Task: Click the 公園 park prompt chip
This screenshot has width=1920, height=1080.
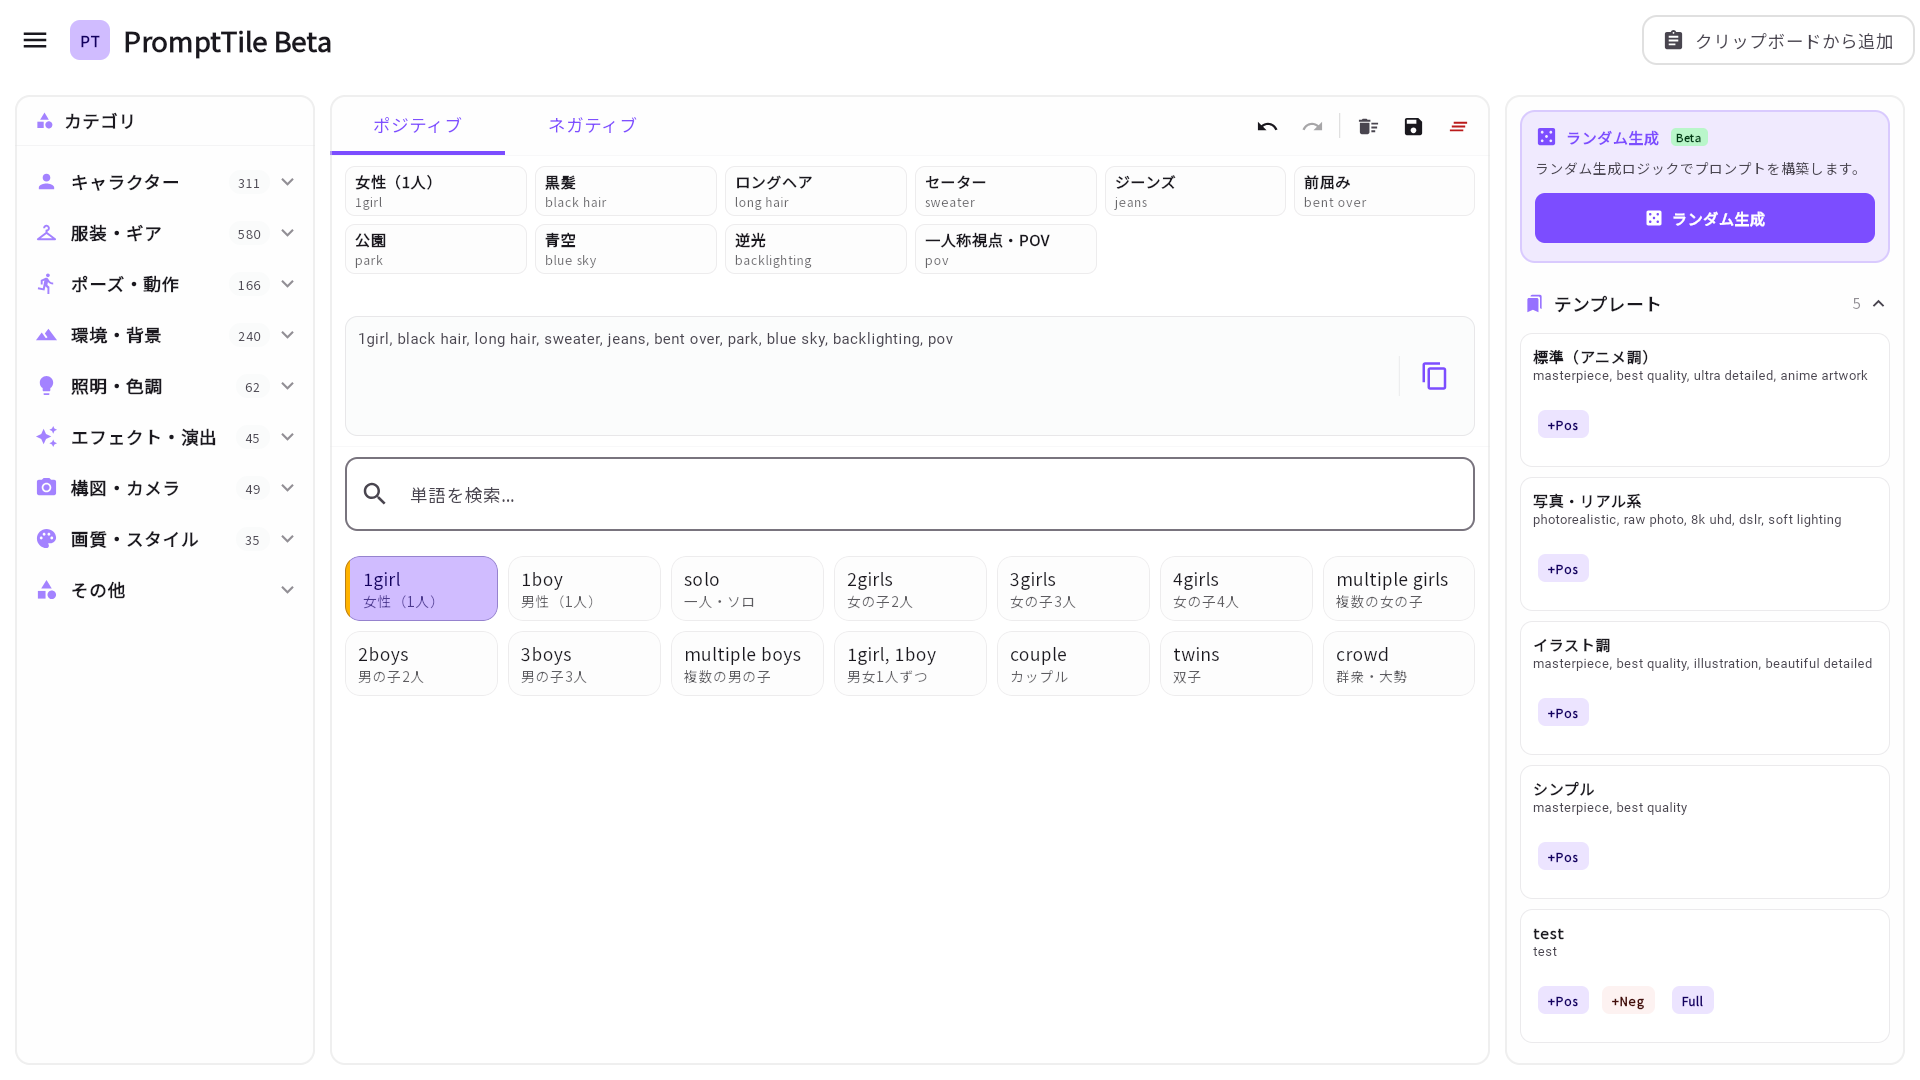Action: pyautogui.click(x=436, y=249)
